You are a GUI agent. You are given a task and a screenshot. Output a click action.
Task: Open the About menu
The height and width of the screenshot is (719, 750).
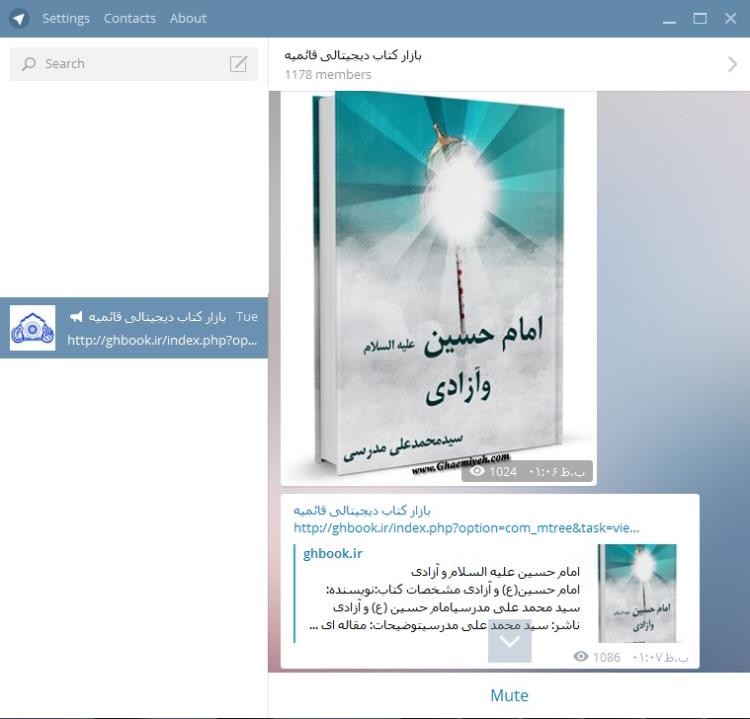pyautogui.click(x=188, y=18)
